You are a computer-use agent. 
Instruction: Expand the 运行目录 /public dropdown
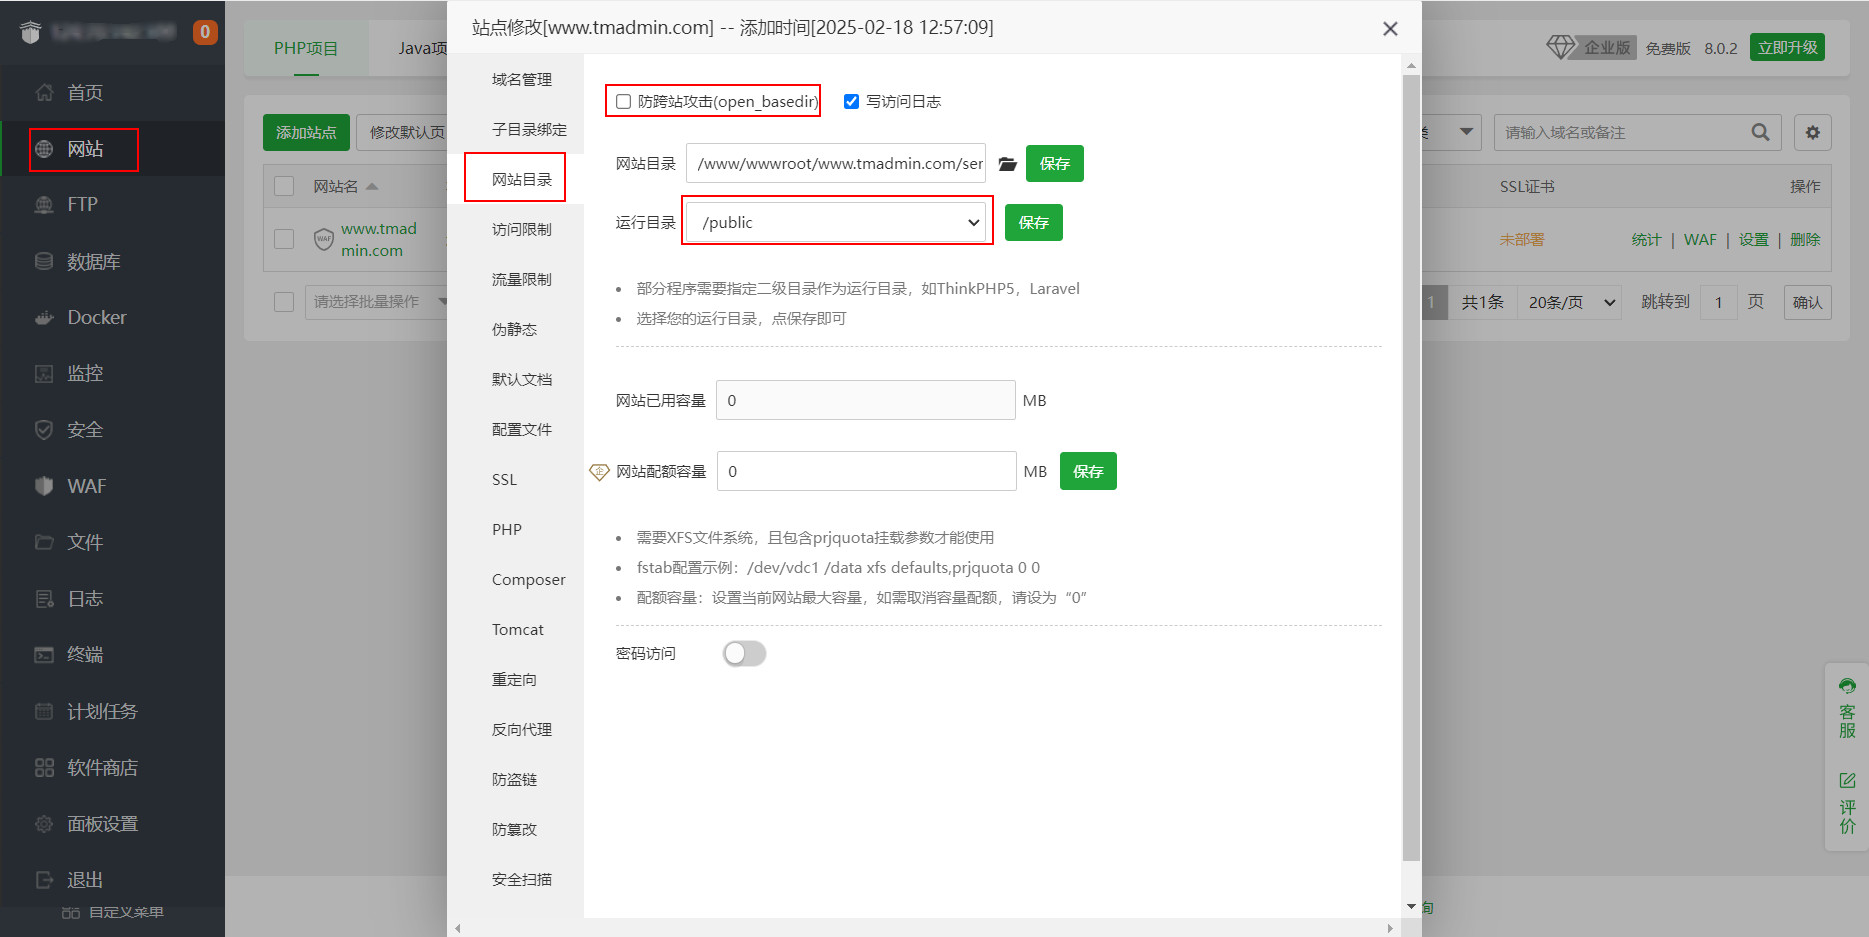838,223
